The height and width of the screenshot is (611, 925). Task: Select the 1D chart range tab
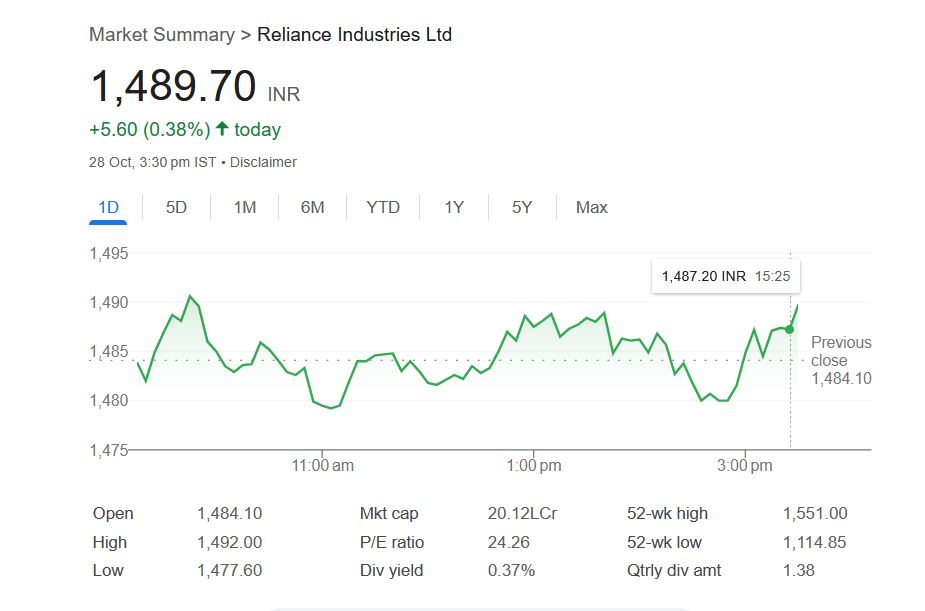[x=108, y=207]
